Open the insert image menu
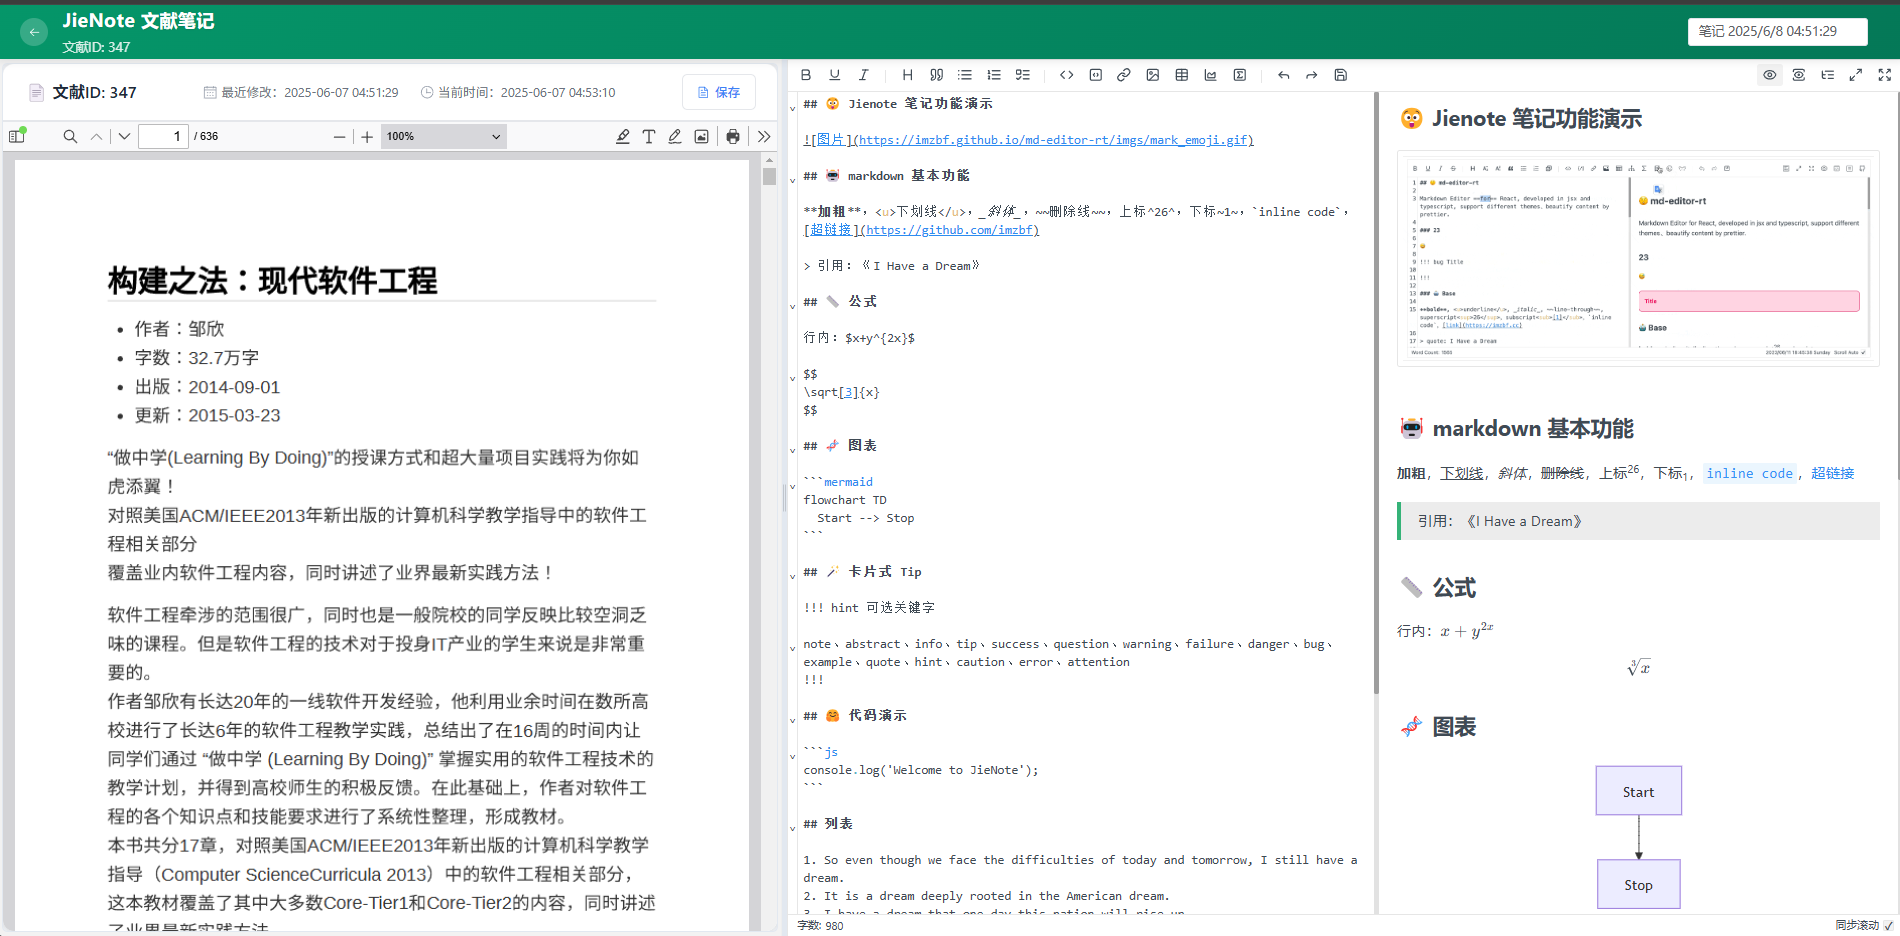1900x936 pixels. [1153, 75]
